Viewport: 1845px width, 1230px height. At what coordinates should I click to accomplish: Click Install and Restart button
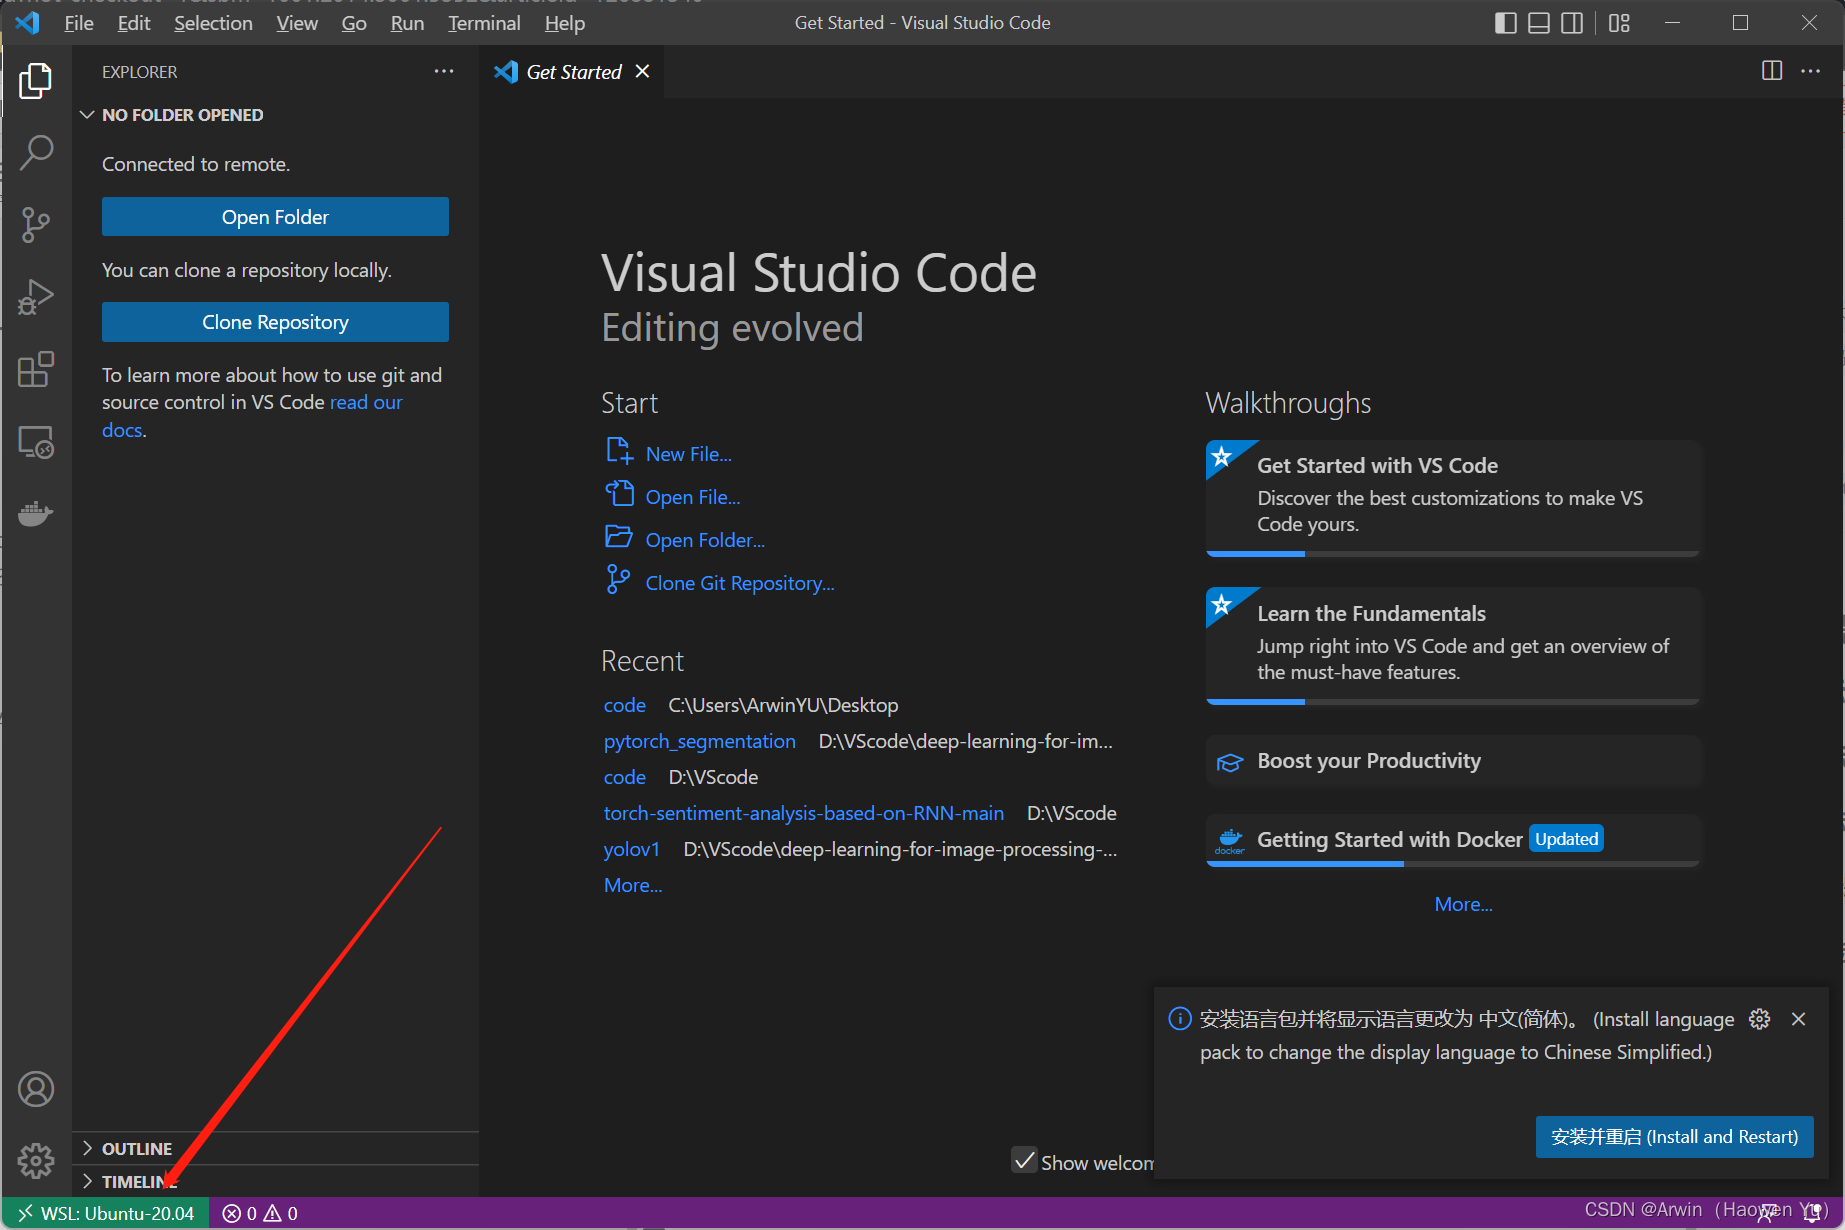(x=1674, y=1137)
